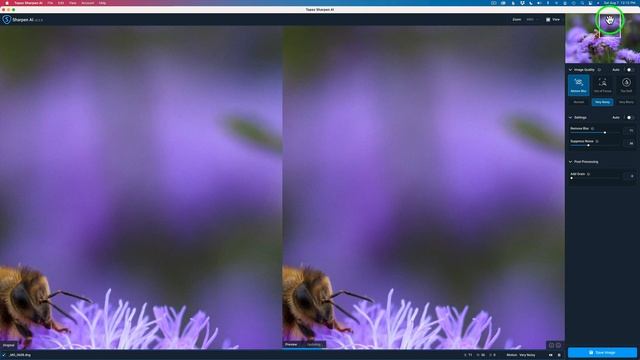The width and height of the screenshot is (640, 360).
Task: Open the Zoom level dropdown
Action: [532, 20]
